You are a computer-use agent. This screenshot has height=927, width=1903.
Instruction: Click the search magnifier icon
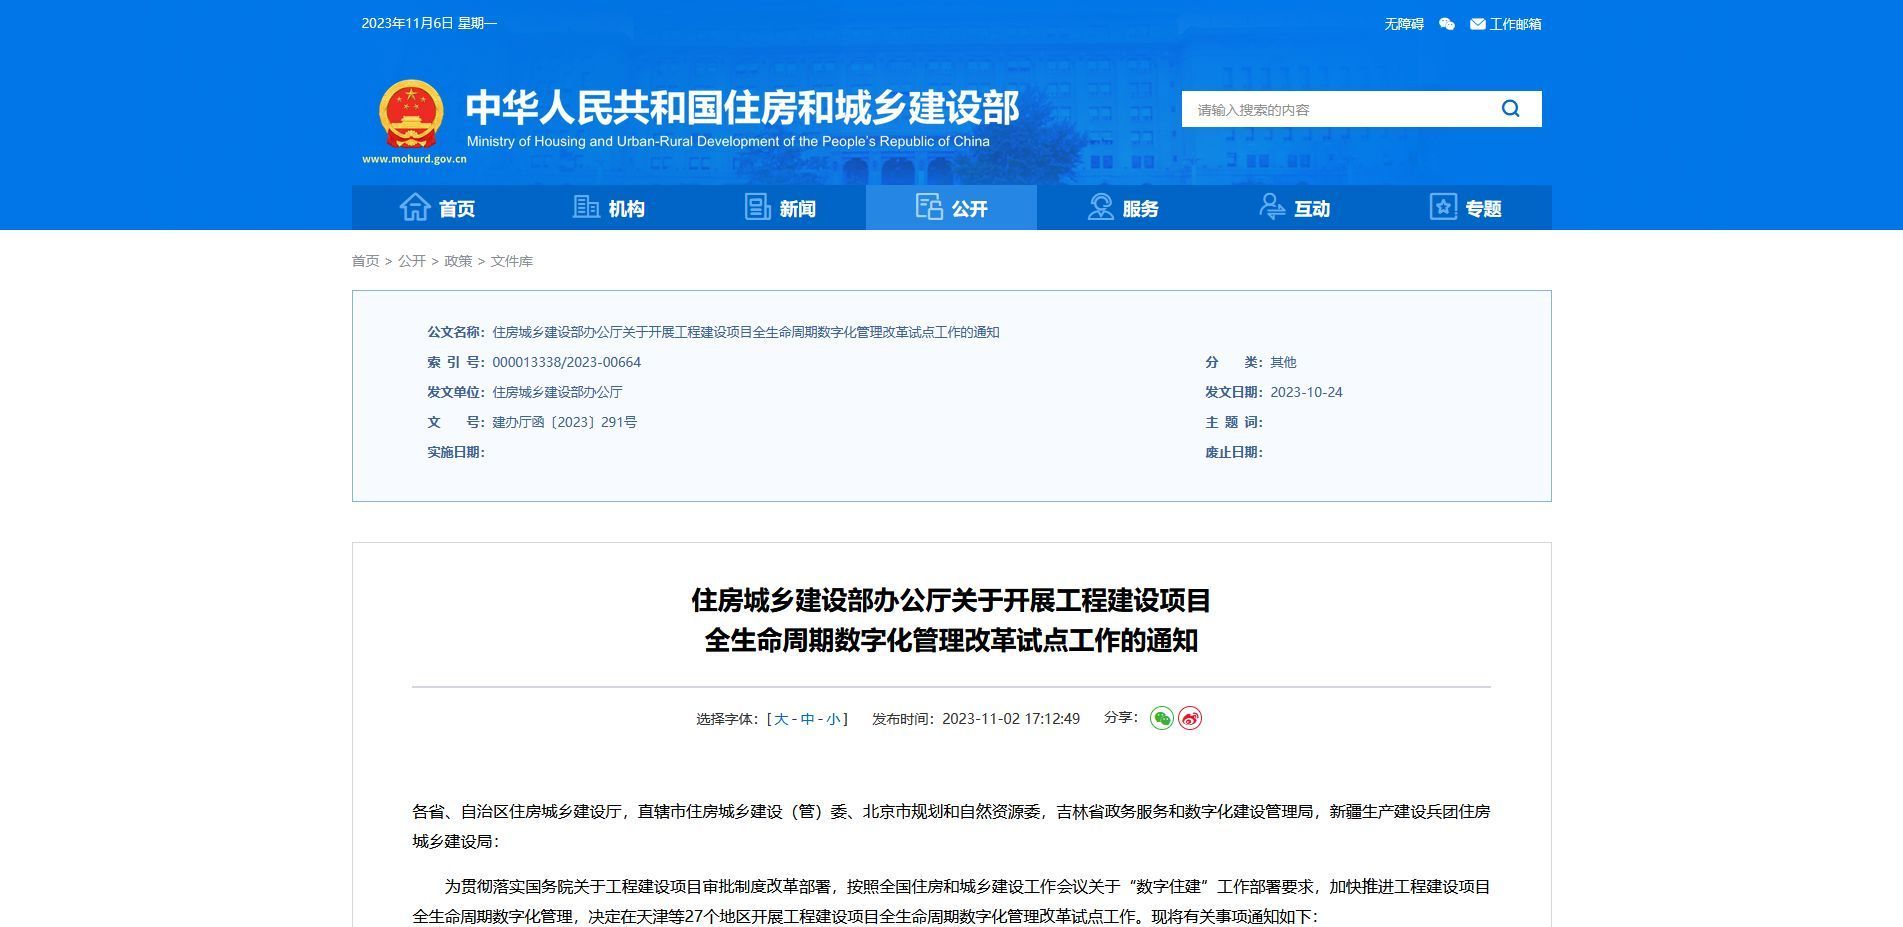1510,109
